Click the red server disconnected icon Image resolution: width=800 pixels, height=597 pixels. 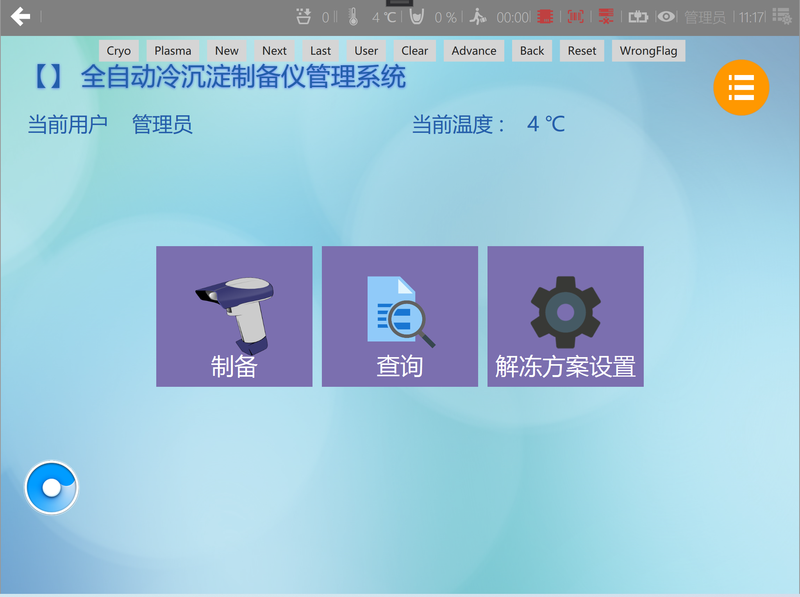coord(606,17)
